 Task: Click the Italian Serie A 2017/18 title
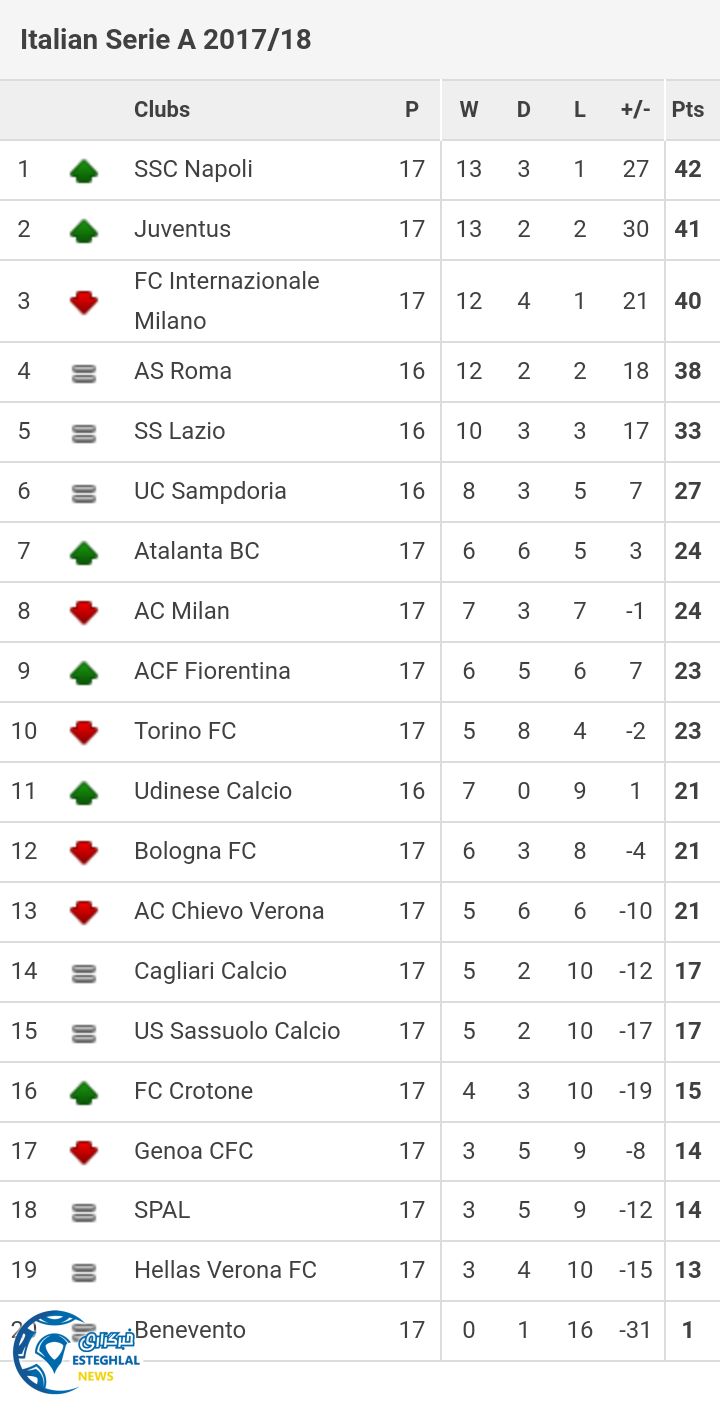click(x=166, y=40)
